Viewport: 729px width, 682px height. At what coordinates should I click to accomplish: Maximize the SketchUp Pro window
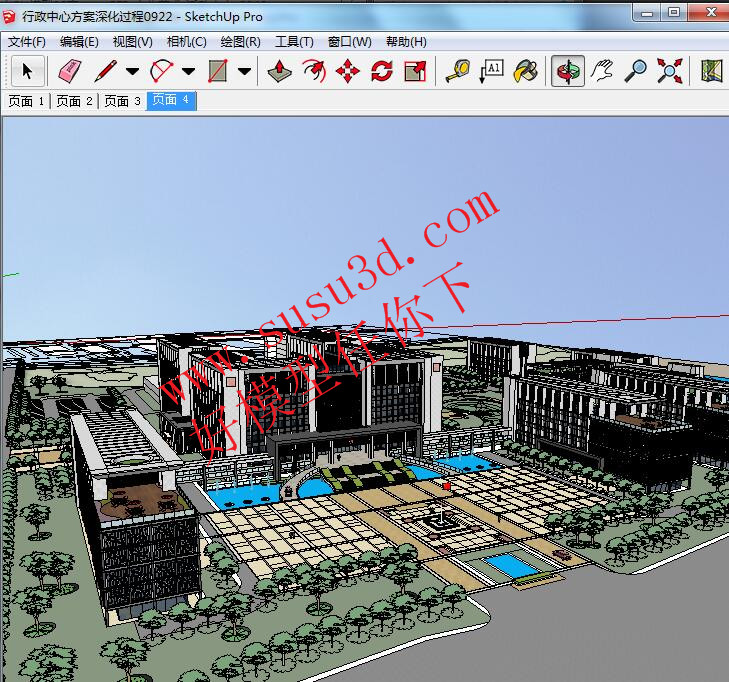click(674, 13)
